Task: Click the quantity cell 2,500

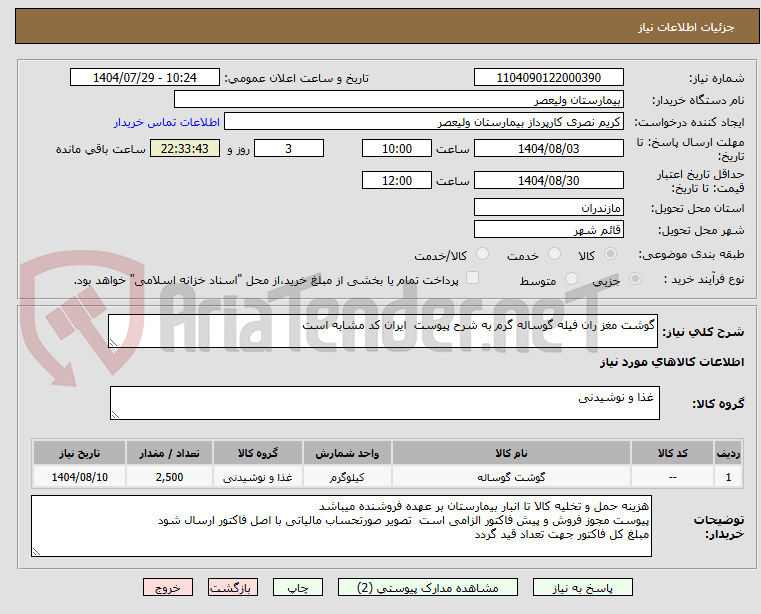Action: tap(169, 478)
